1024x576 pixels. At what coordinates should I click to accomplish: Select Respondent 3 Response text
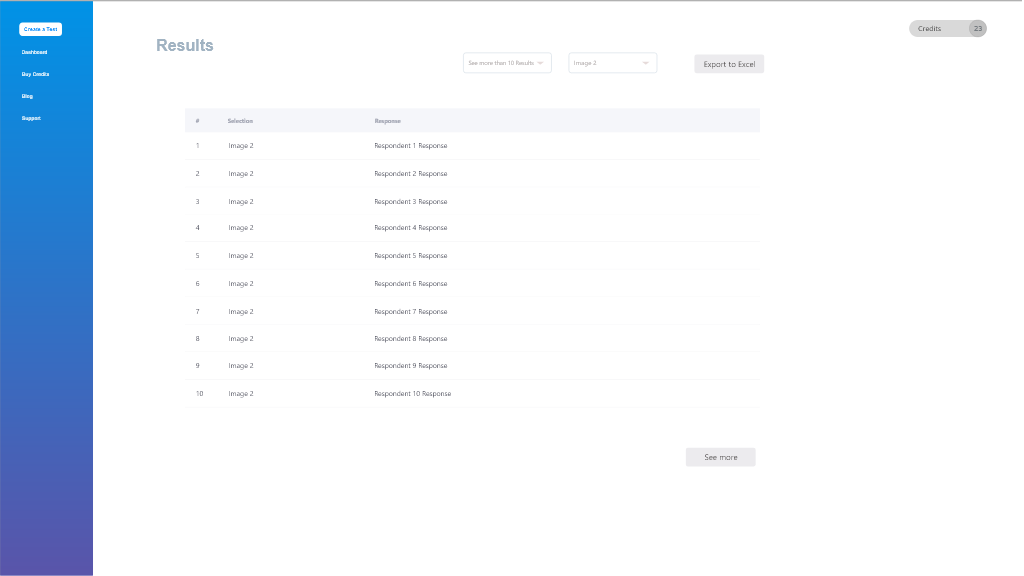[x=411, y=202]
